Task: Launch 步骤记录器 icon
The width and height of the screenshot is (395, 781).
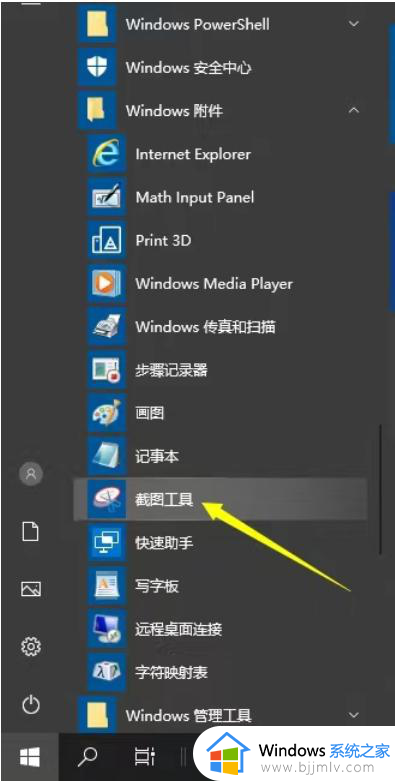Action: [x=106, y=370]
